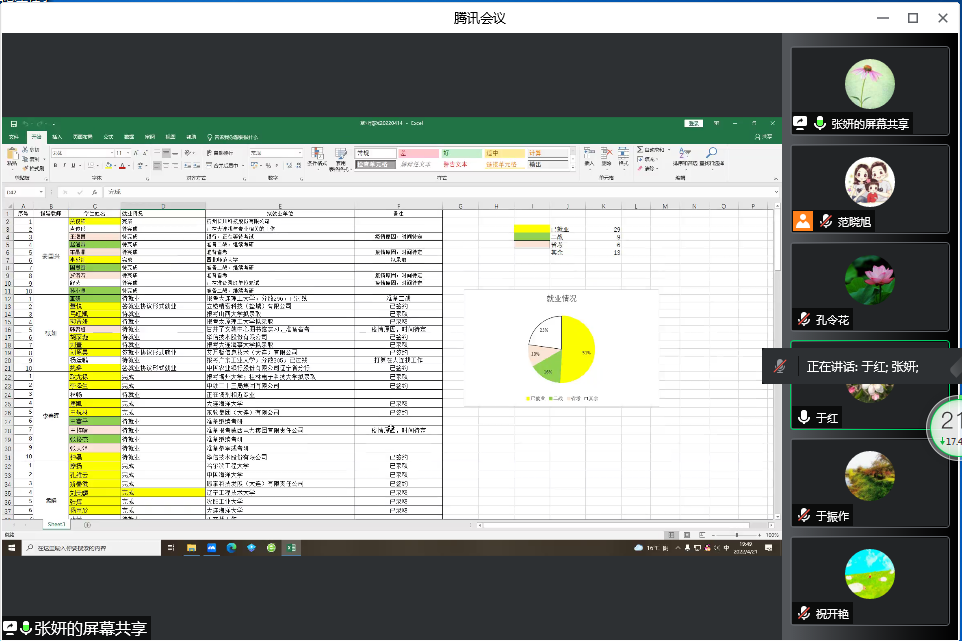Viewport: 962px width, 641px height.
Task: Click the orange host icon beside 范晓旭
Action: coord(803,221)
